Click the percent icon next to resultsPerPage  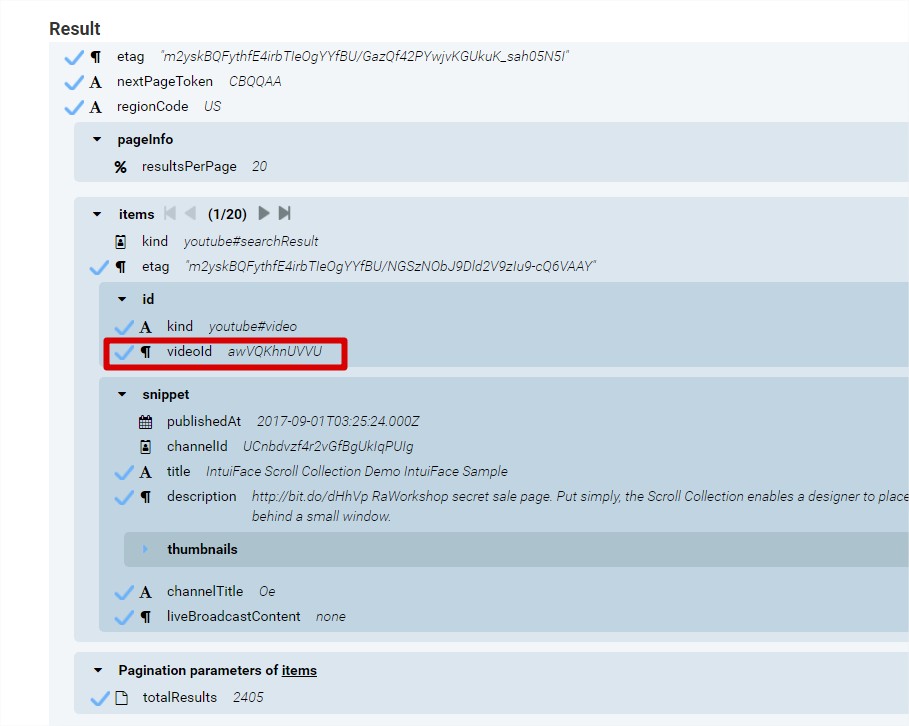click(x=121, y=167)
